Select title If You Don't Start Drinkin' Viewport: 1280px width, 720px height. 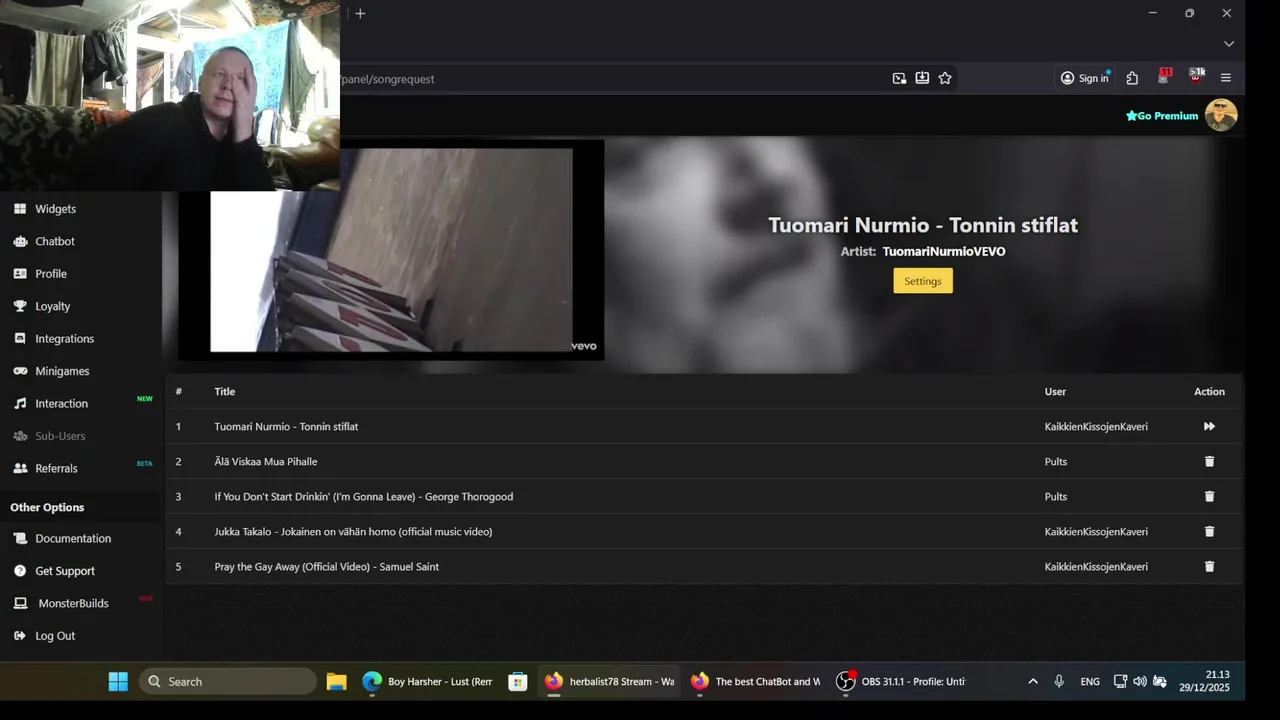tap(363, 496)
